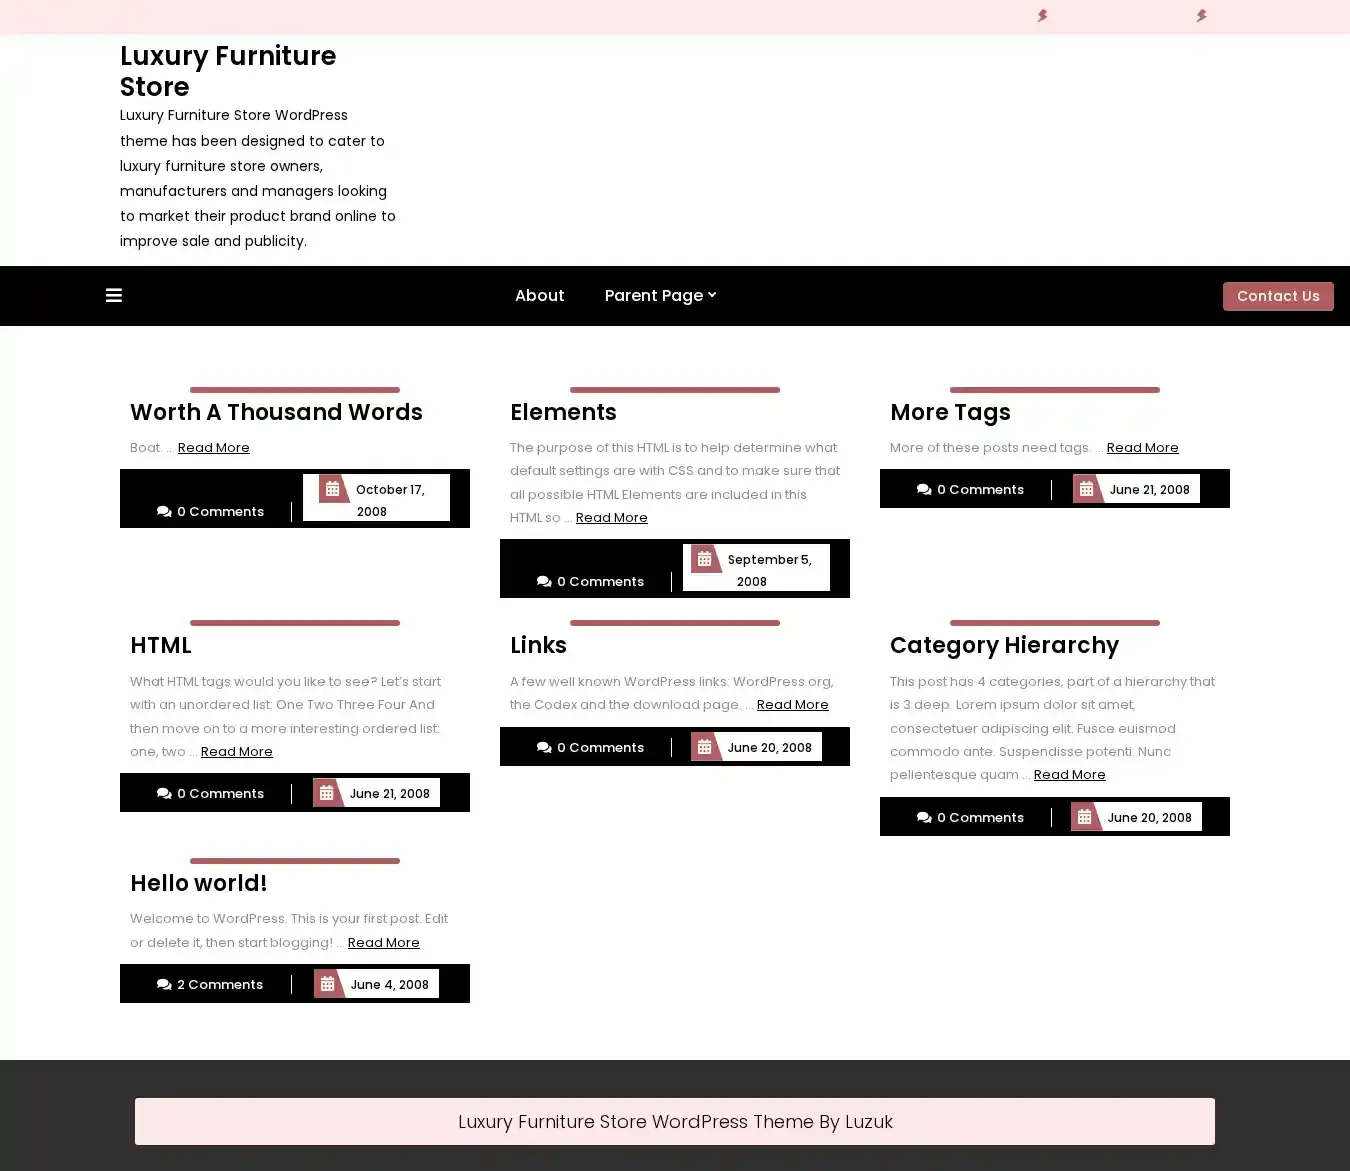Click Read More in More Tags excerpt
The height and width of the screenshot is (1171, 1350).
coord(1143,447)
